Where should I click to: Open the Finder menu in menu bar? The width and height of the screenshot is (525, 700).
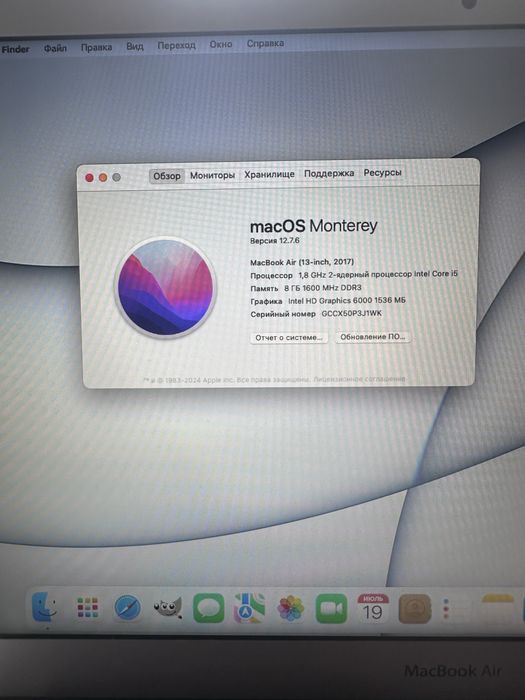[16, 49]
